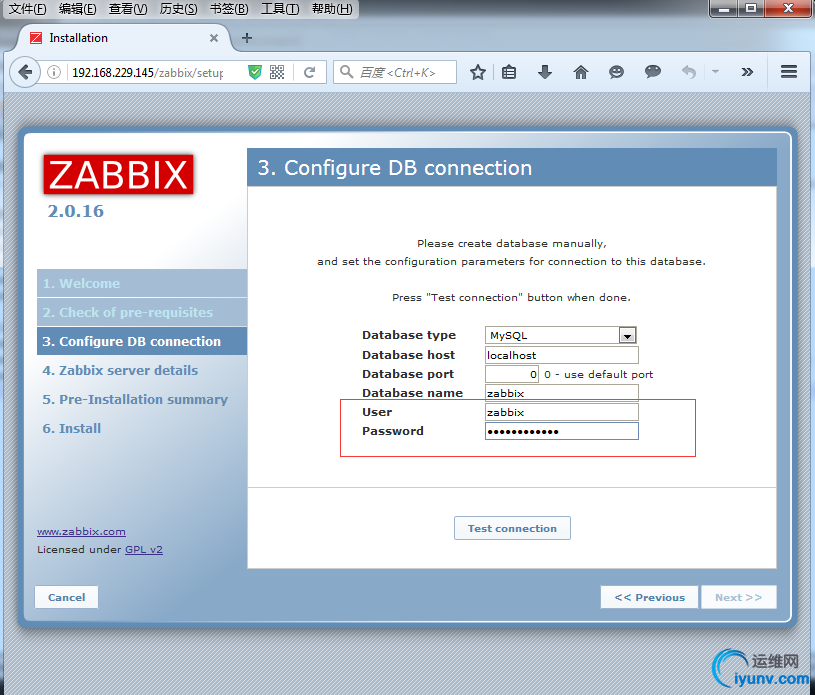This screenshot has height=695, width=815.
Task: Click the smiley face toolbar icon
Action: coord(616,72)
